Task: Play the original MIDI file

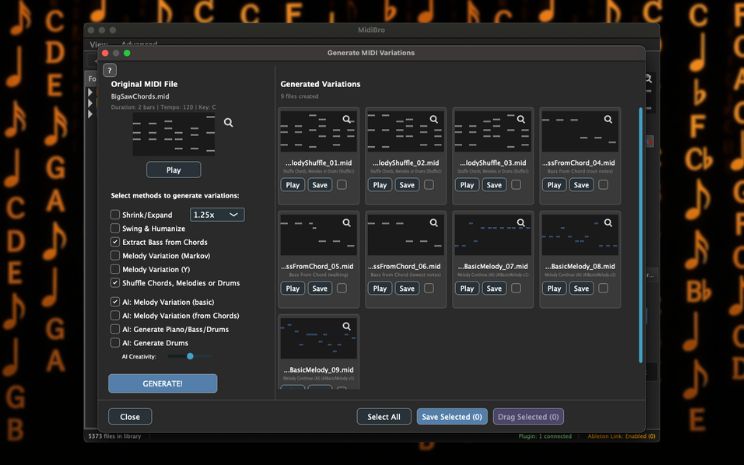Action: pos(174,170)
